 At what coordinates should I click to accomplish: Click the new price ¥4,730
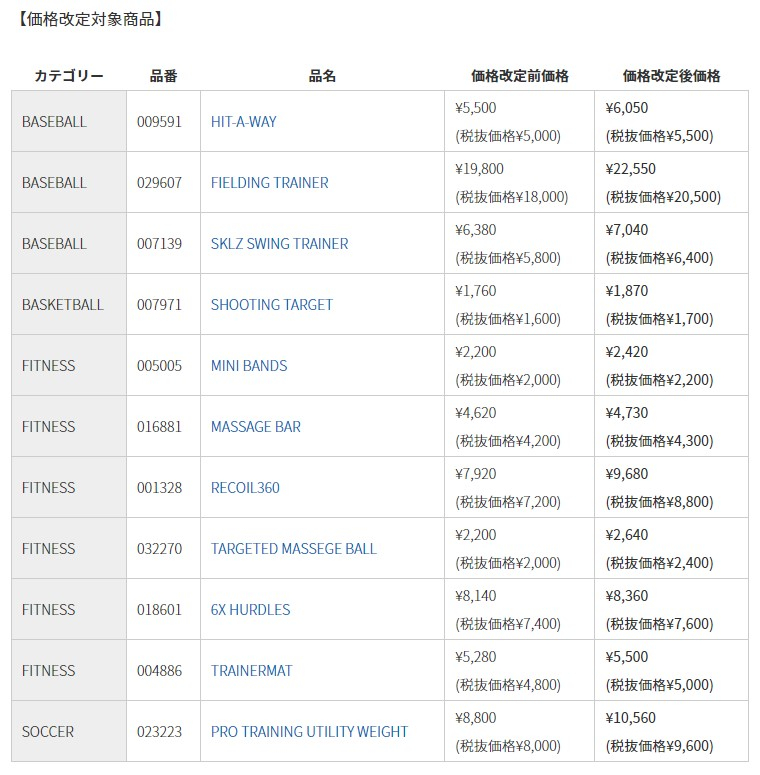point(627,413)
